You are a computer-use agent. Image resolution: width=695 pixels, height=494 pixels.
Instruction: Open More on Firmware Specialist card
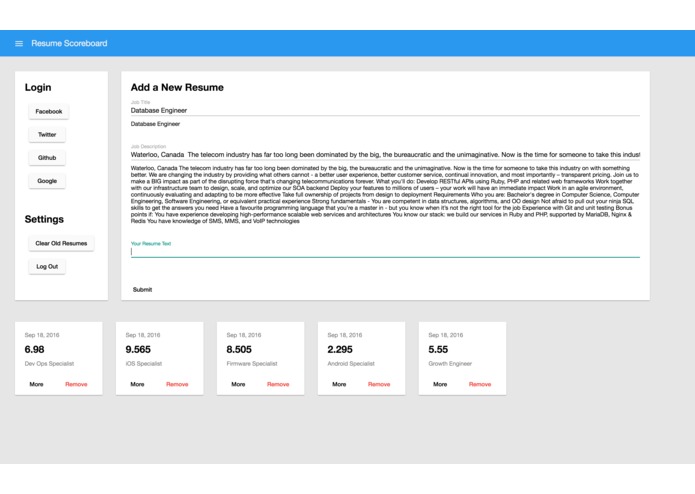click(x=238, y=384)
